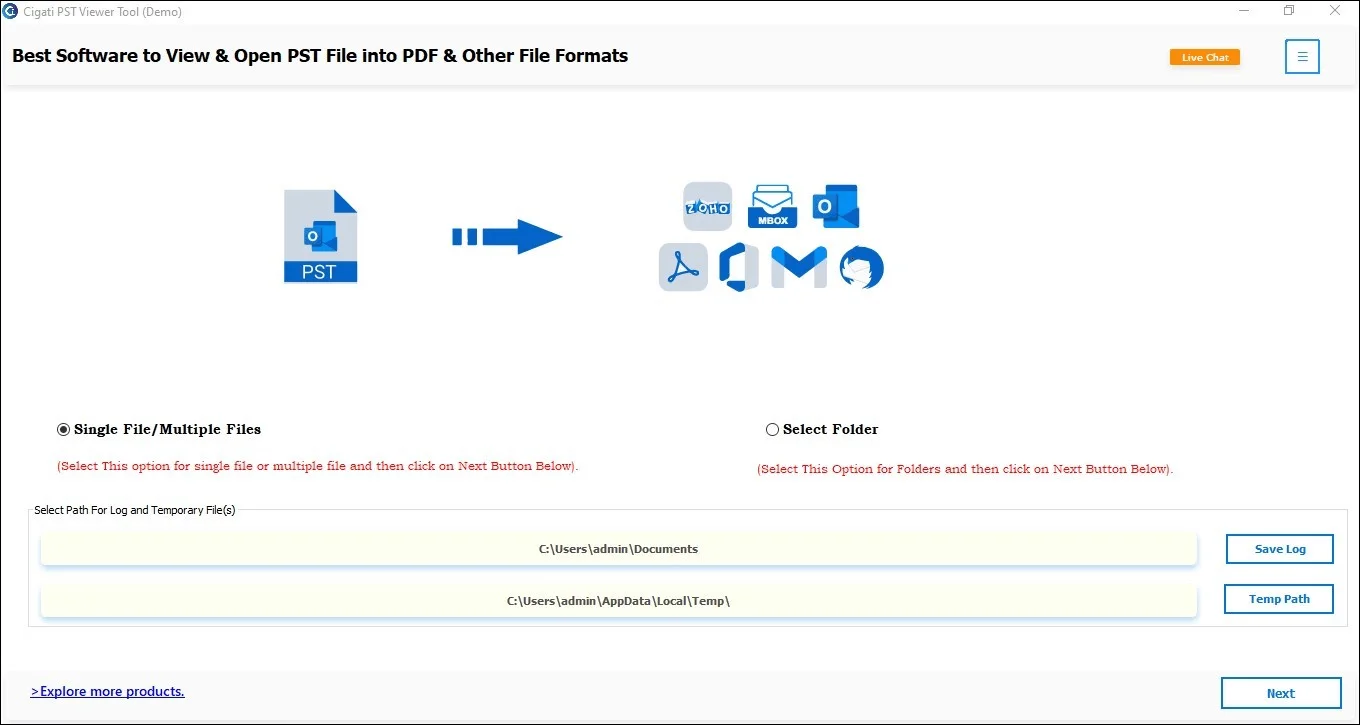Click the Gmail icon
Viewport: 1360px width, 725px height.
[799, 267]
